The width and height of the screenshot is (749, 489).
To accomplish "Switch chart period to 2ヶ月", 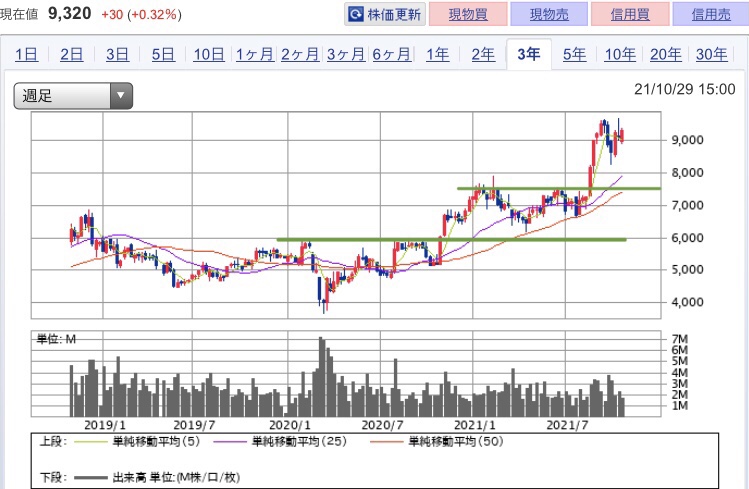I will (300, 54).
